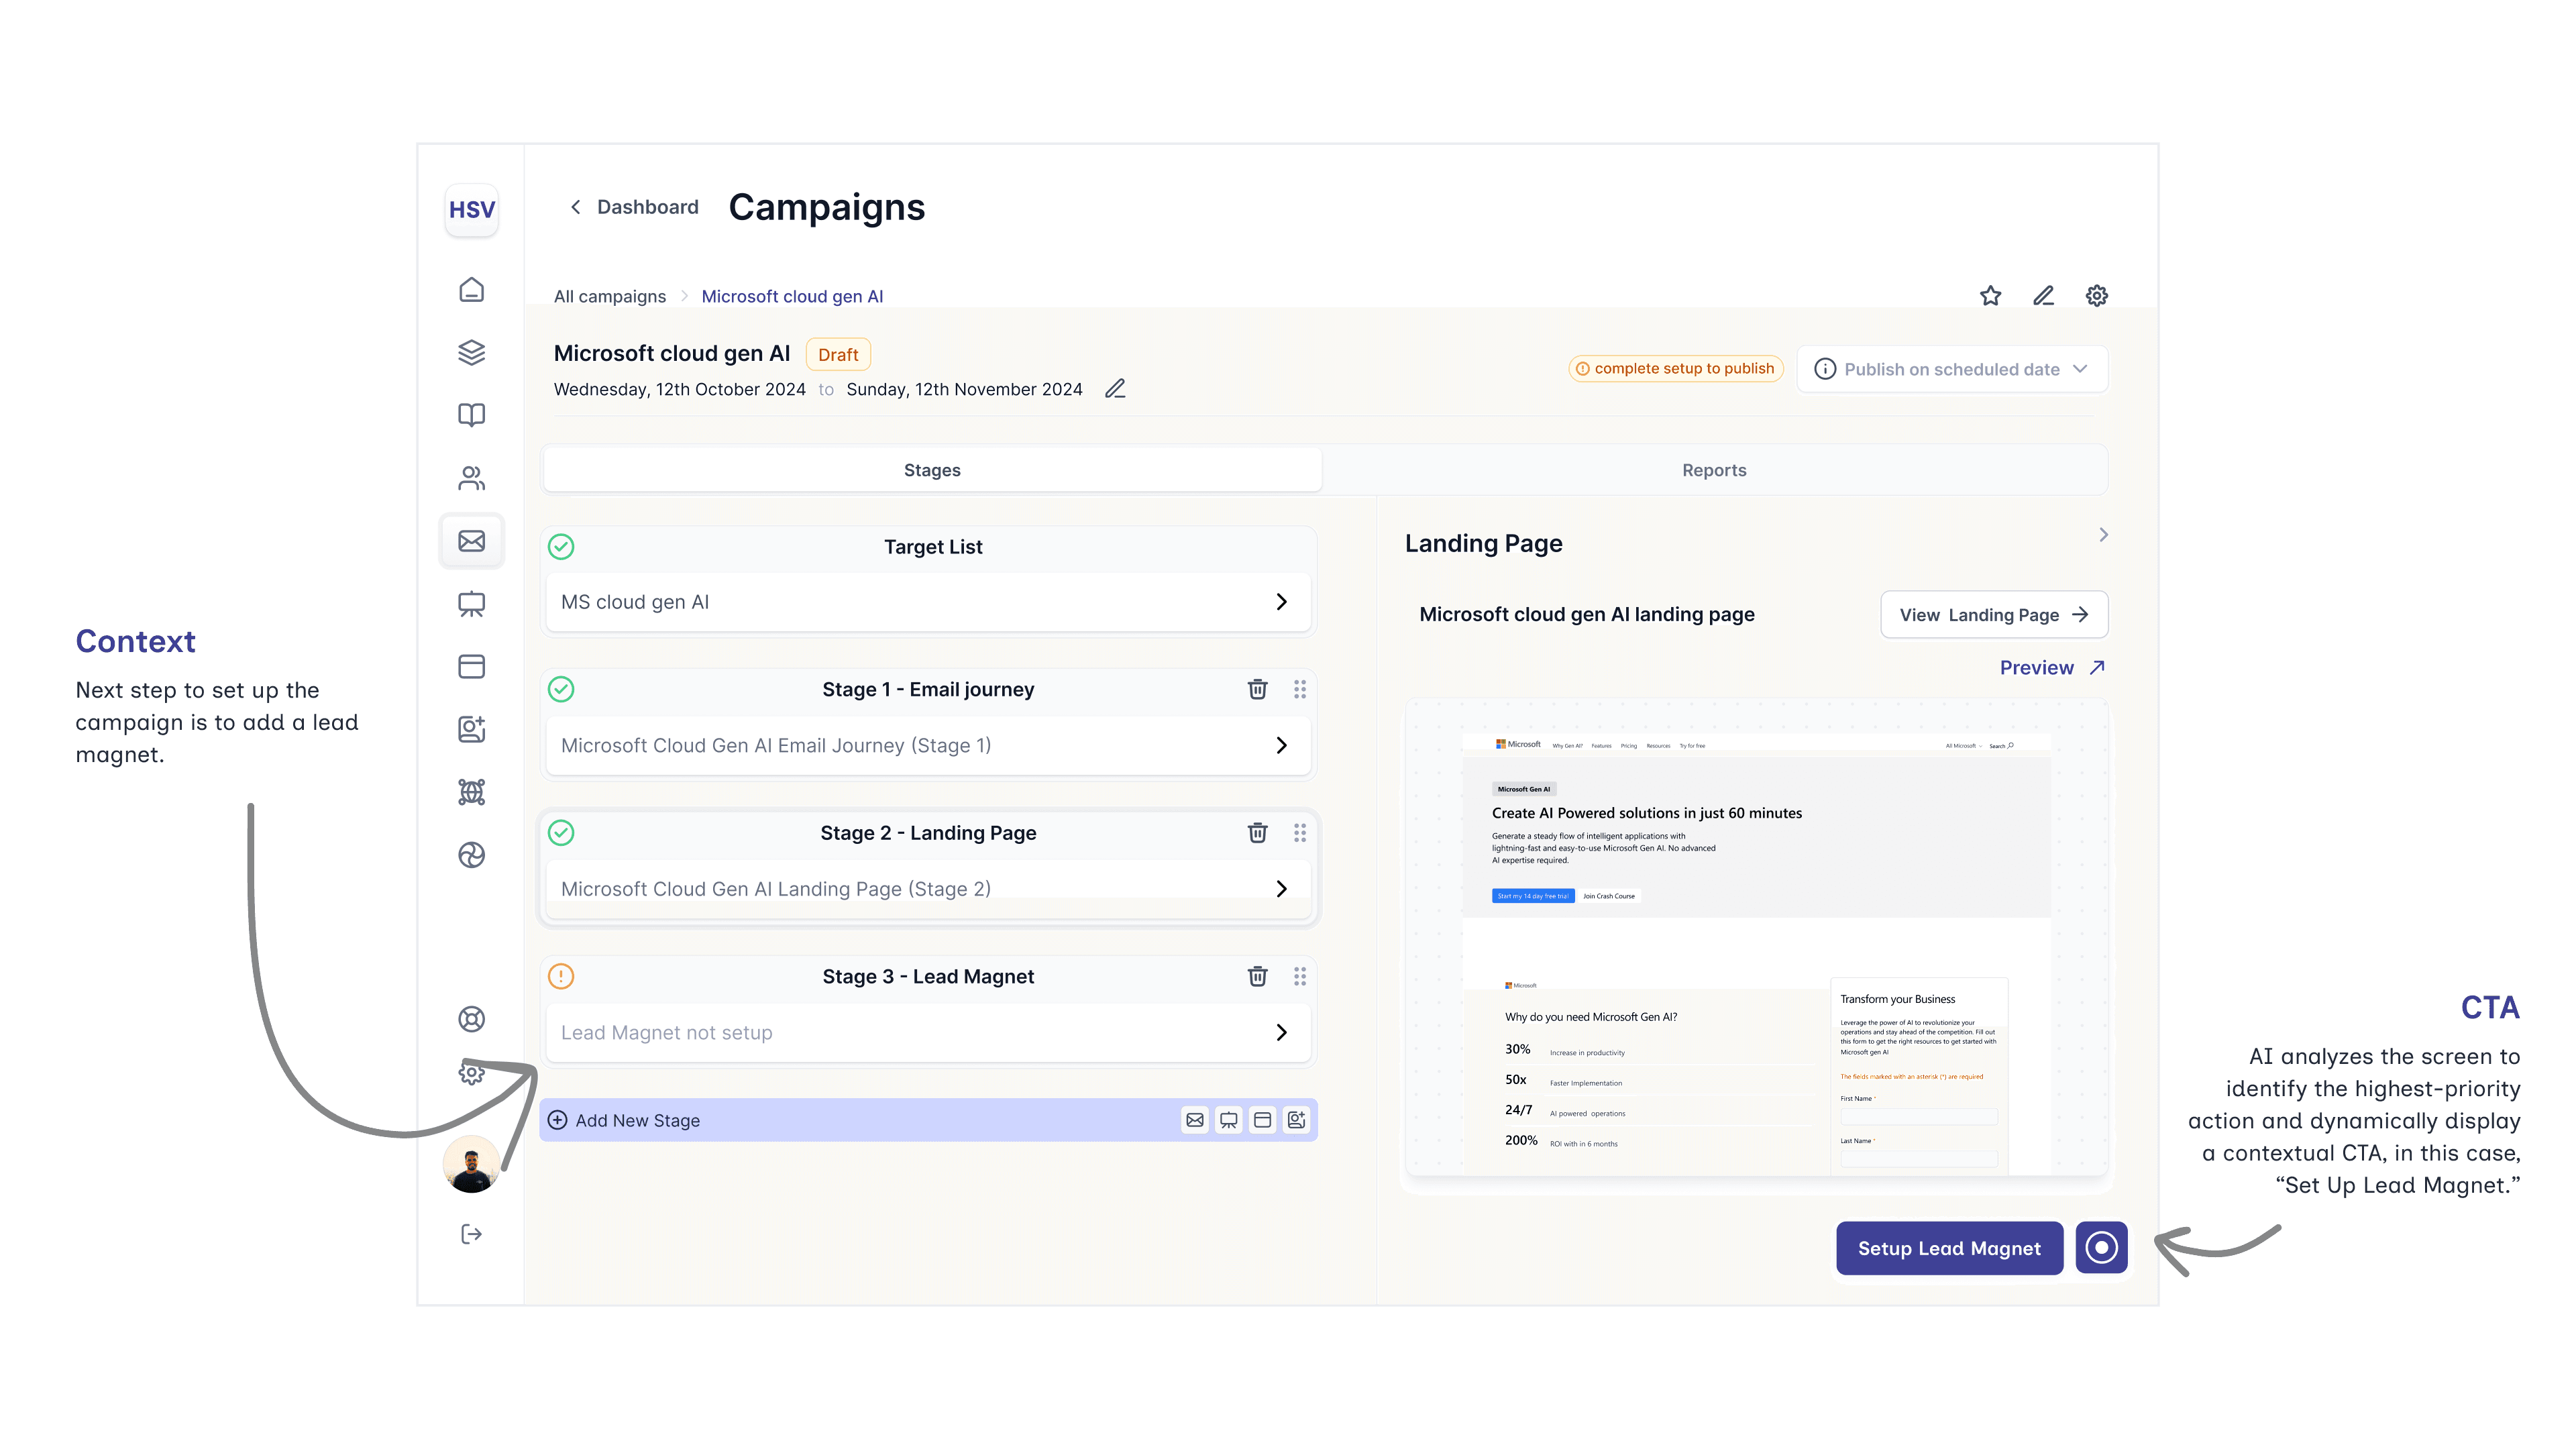
Task: Click the HSV logo in sidebar
Action: pos(471,210)
